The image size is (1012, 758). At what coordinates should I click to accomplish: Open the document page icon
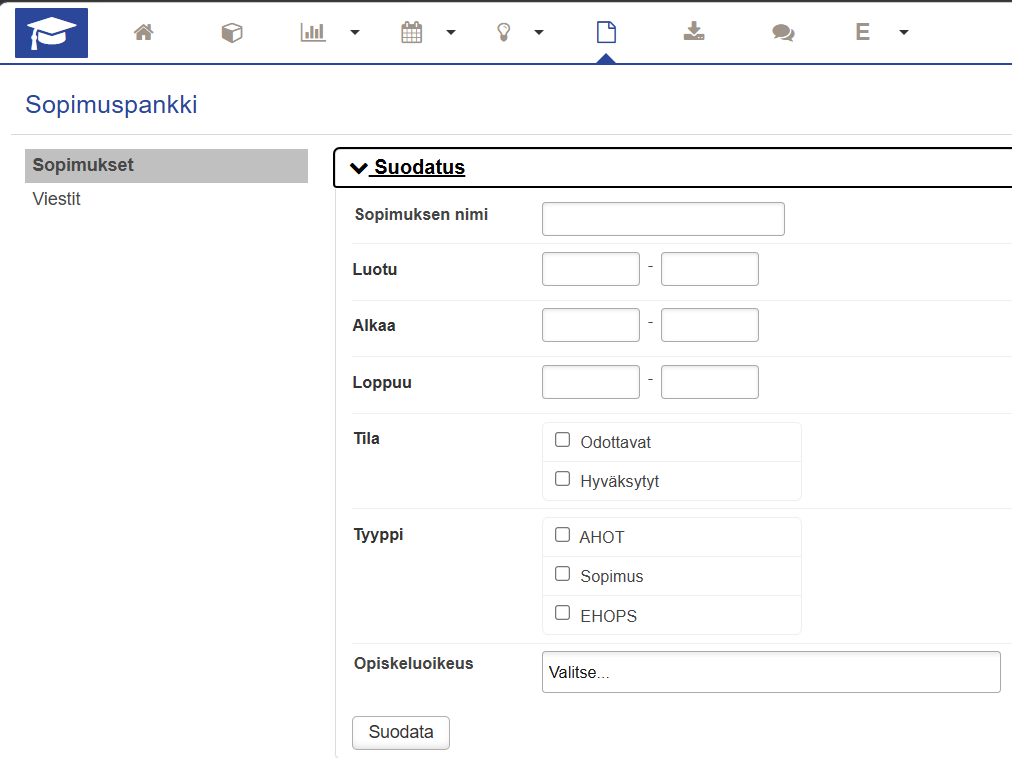tap(606, 32)
